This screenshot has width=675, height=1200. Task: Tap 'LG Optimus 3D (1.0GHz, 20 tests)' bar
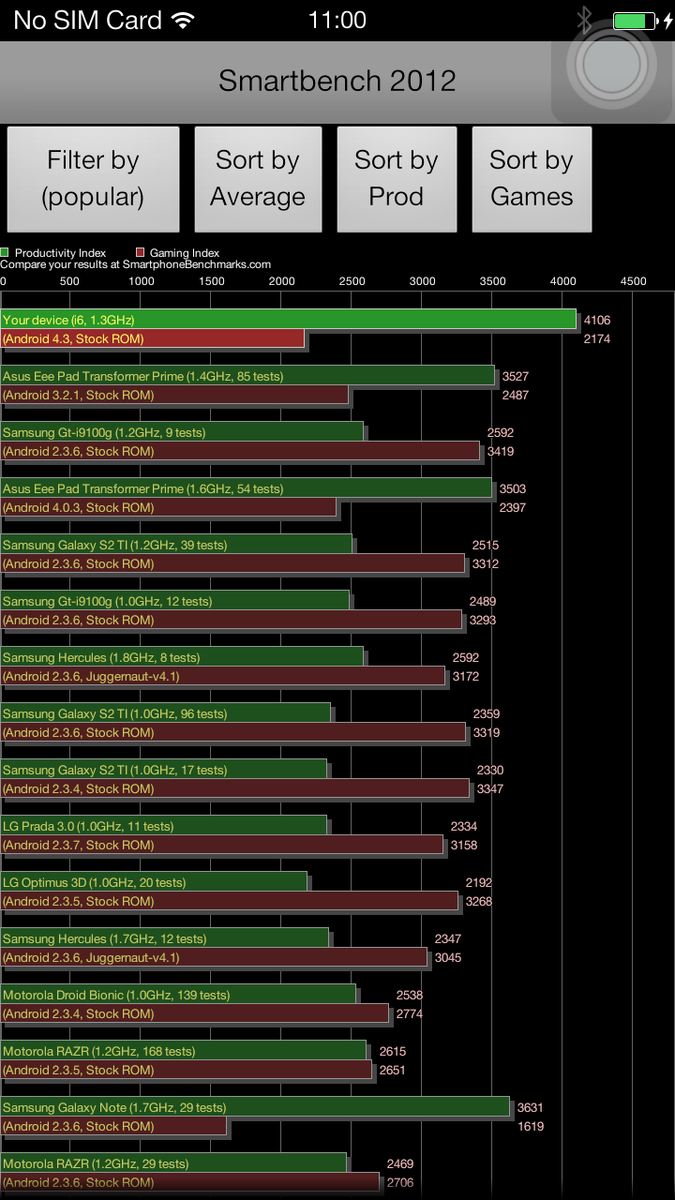[154, 882]
